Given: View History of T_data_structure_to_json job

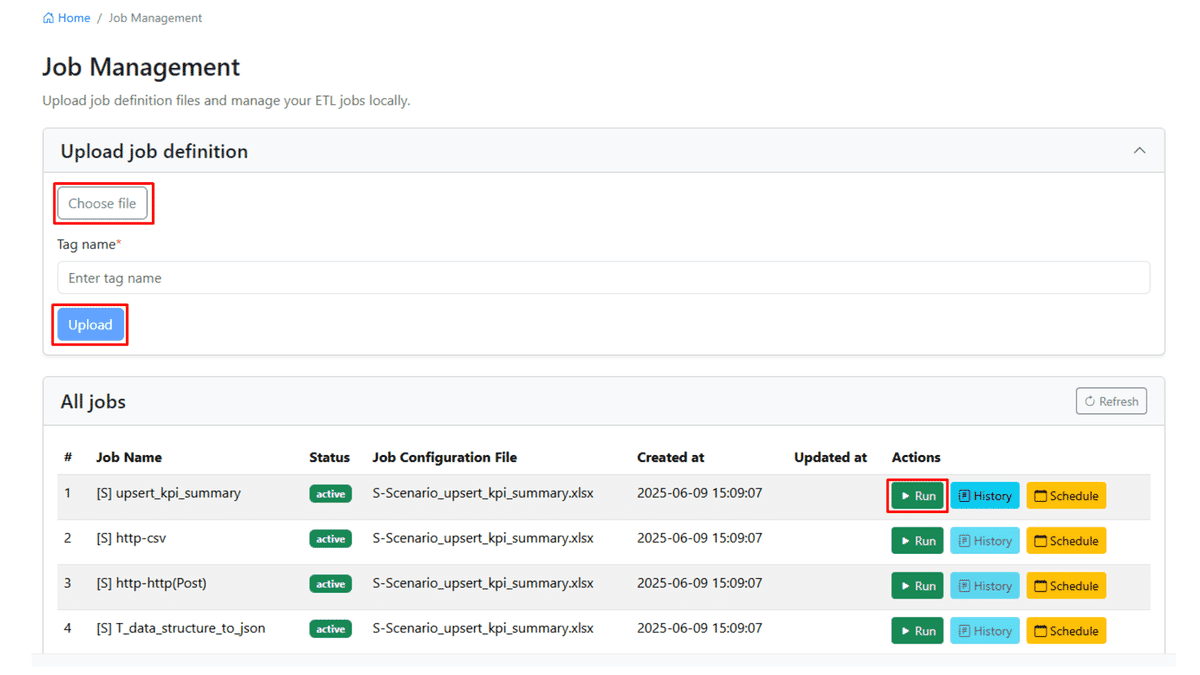Looking at the screenshot, I should [x=984, y=631].
